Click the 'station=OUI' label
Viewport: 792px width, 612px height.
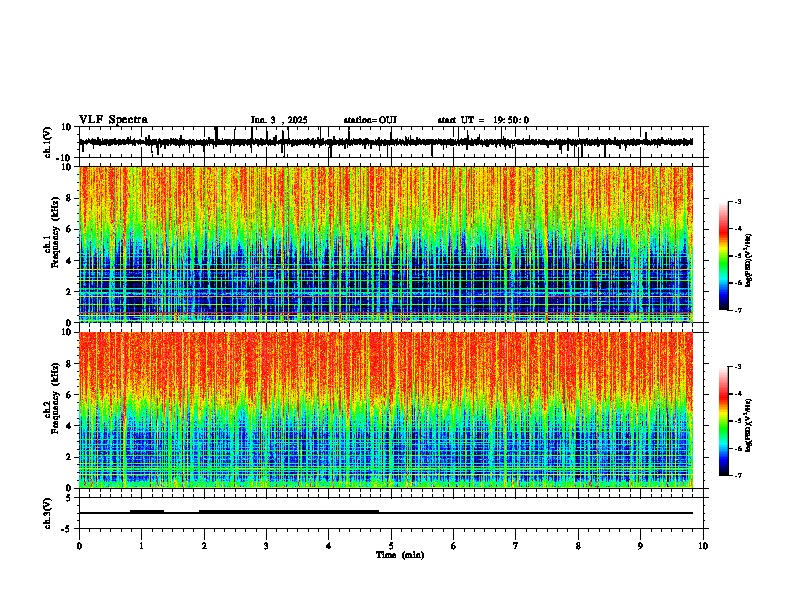point(370,120)
